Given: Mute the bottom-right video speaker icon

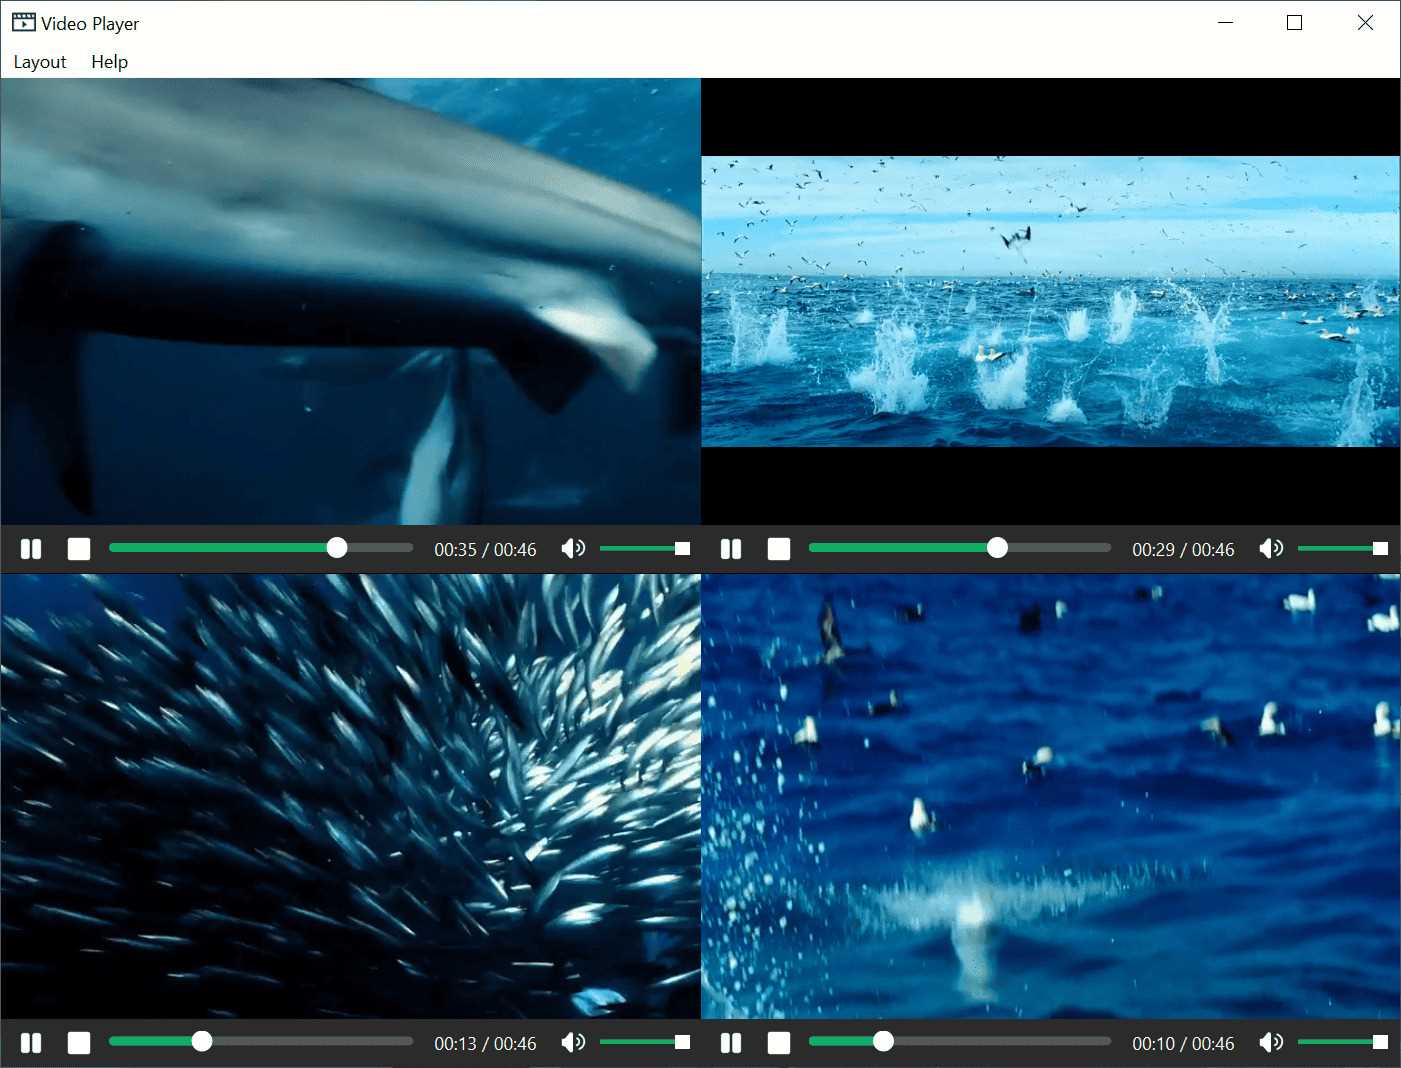Looking at the screenshot, I should pyautogui.click(x=1271, y=1042).
